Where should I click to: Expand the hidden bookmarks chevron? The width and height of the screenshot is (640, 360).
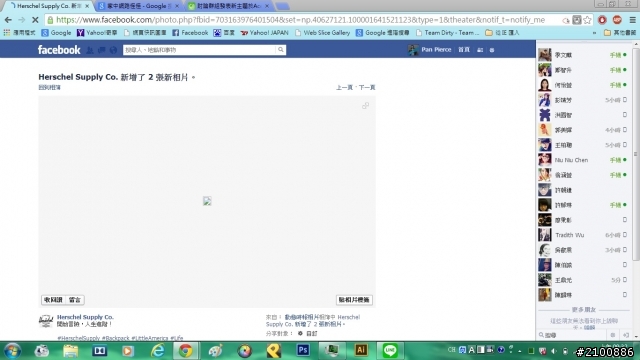pyautogui.click(x=594, y=33)
